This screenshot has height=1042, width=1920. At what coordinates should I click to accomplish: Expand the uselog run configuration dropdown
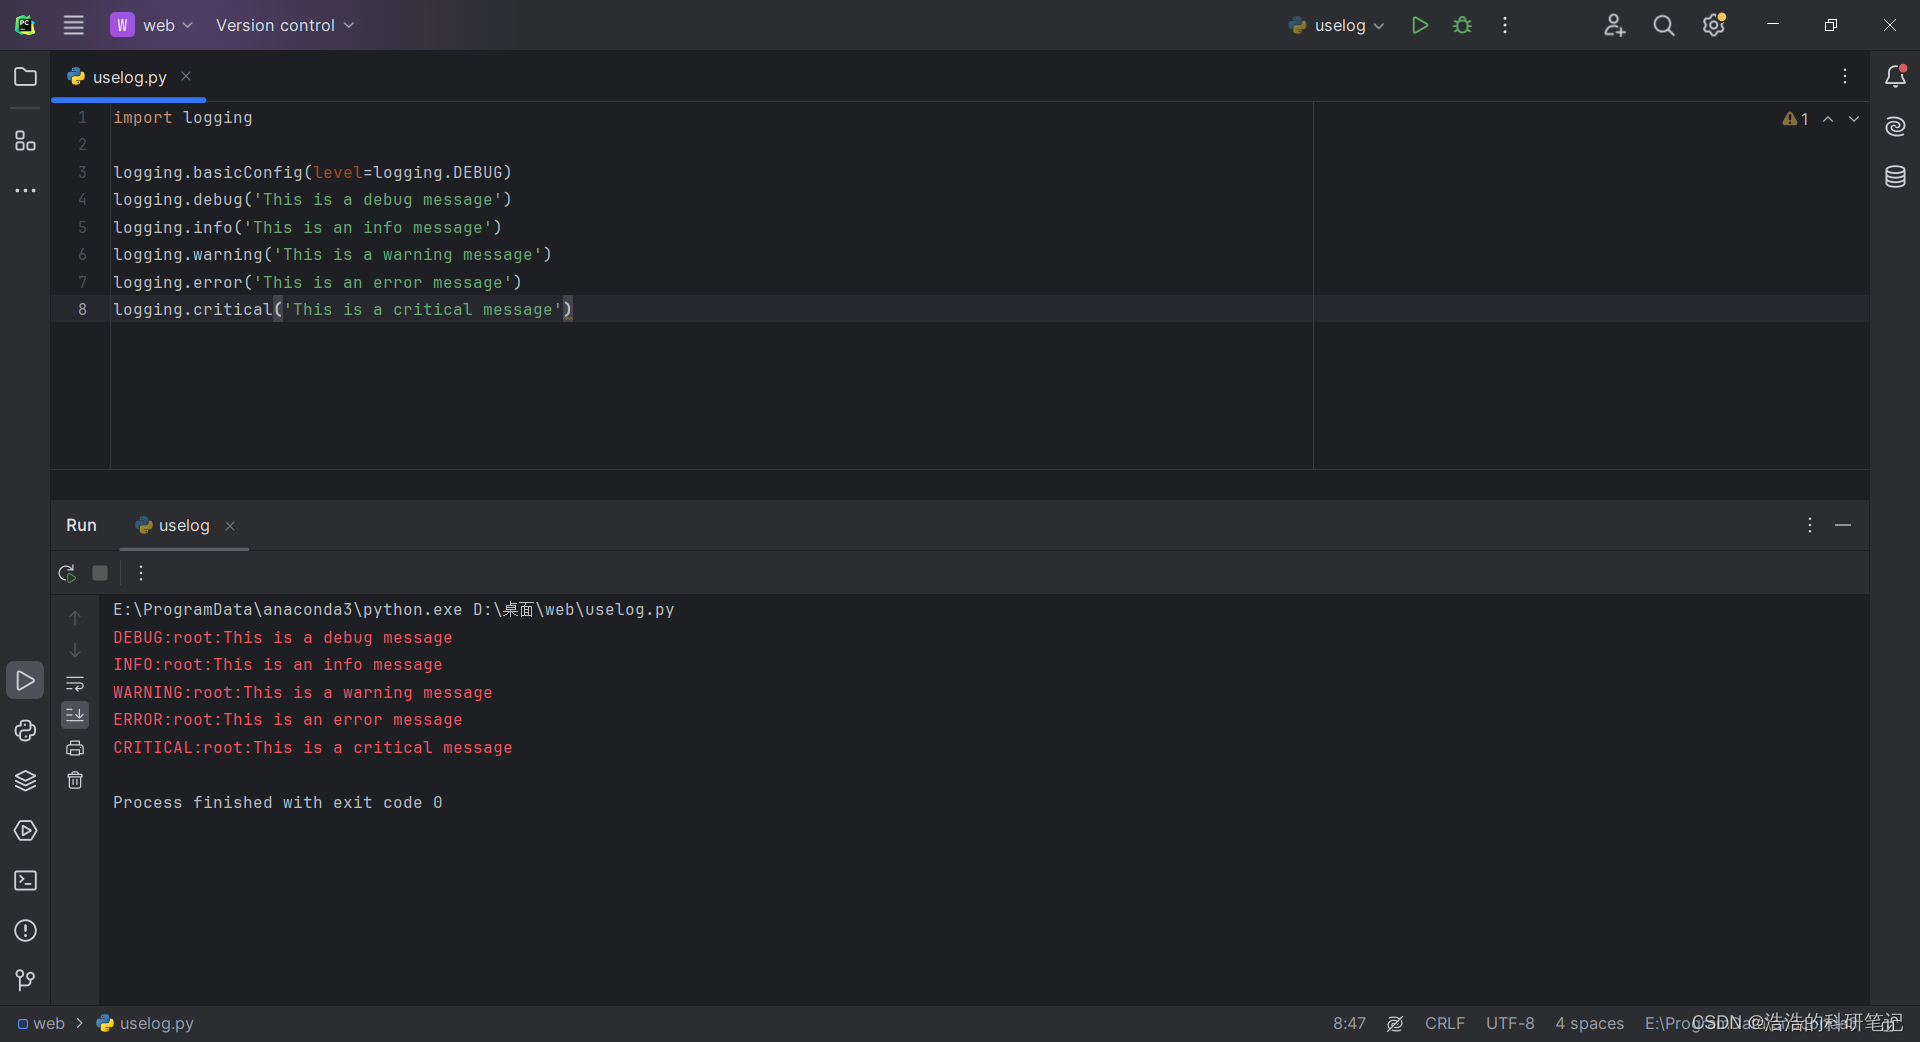tap(1337, 25)
